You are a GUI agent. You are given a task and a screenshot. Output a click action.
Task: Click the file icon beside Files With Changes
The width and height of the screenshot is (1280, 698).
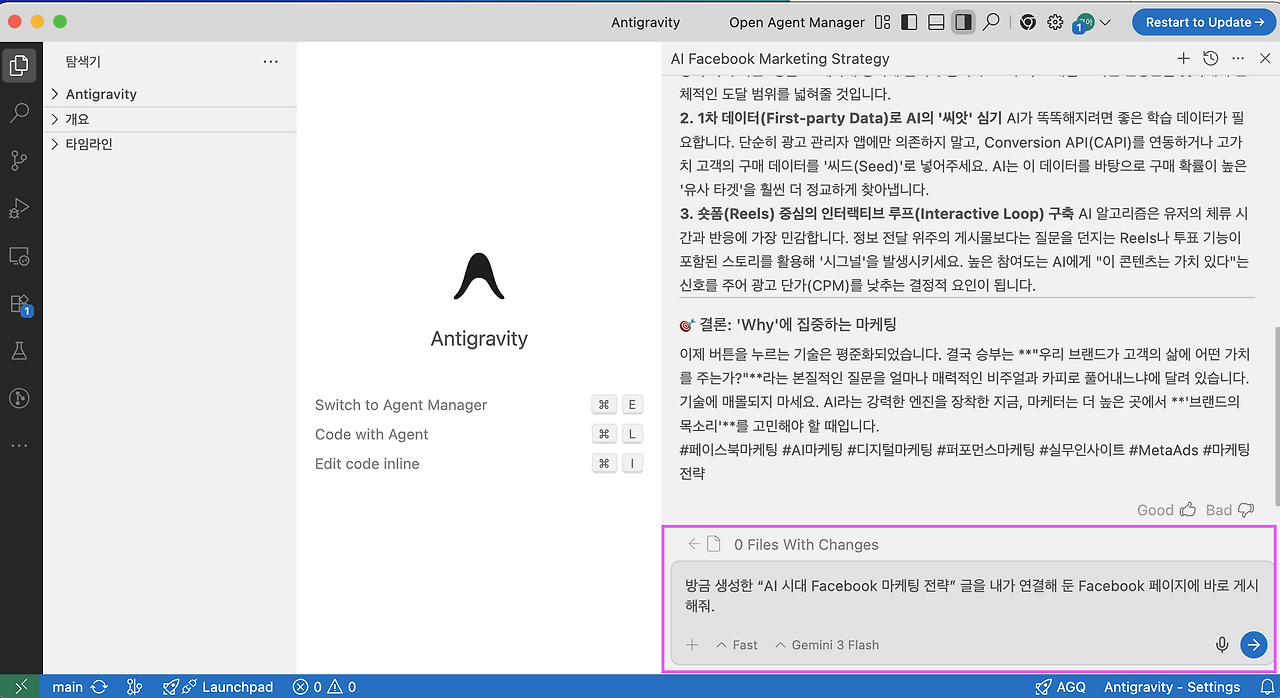(714, 544)
